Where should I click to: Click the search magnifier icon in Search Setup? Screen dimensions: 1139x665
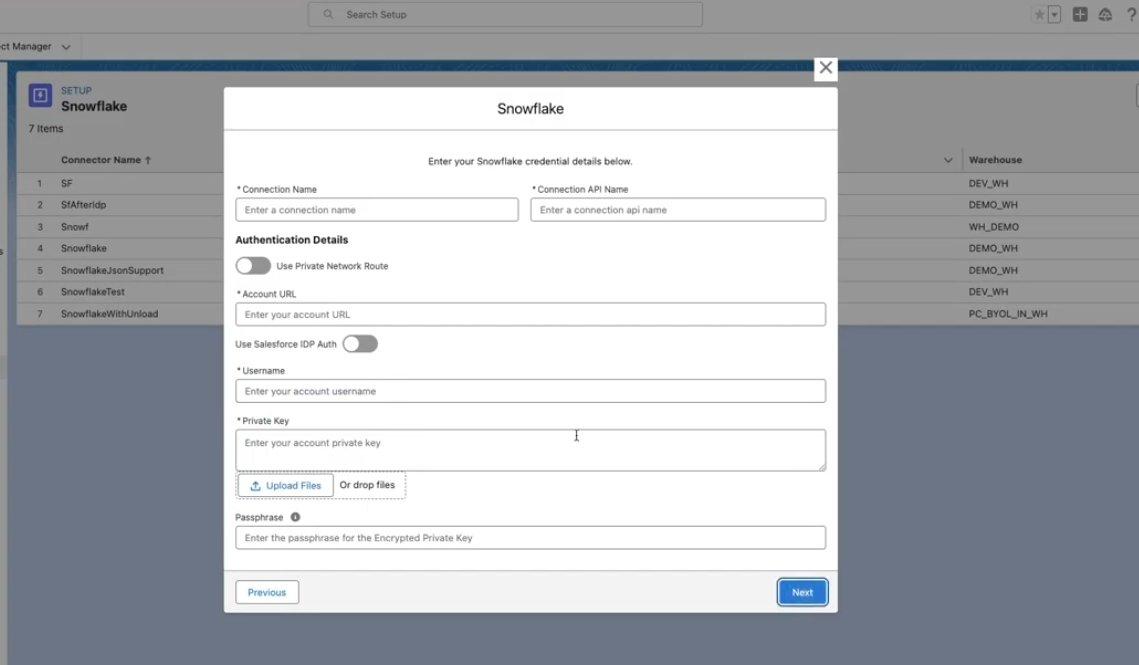(x=328, y=15)
